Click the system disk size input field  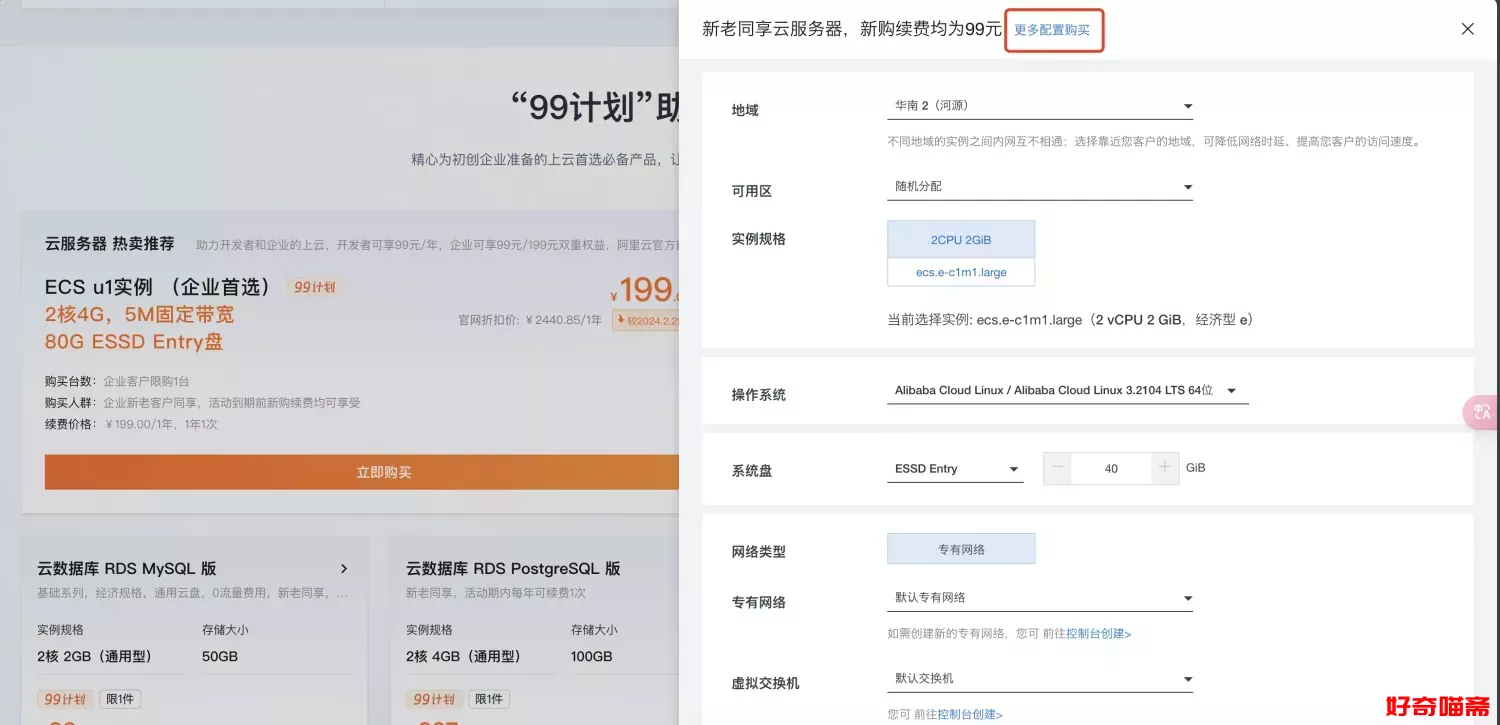pyautogui.click(x=1111, y=468)
